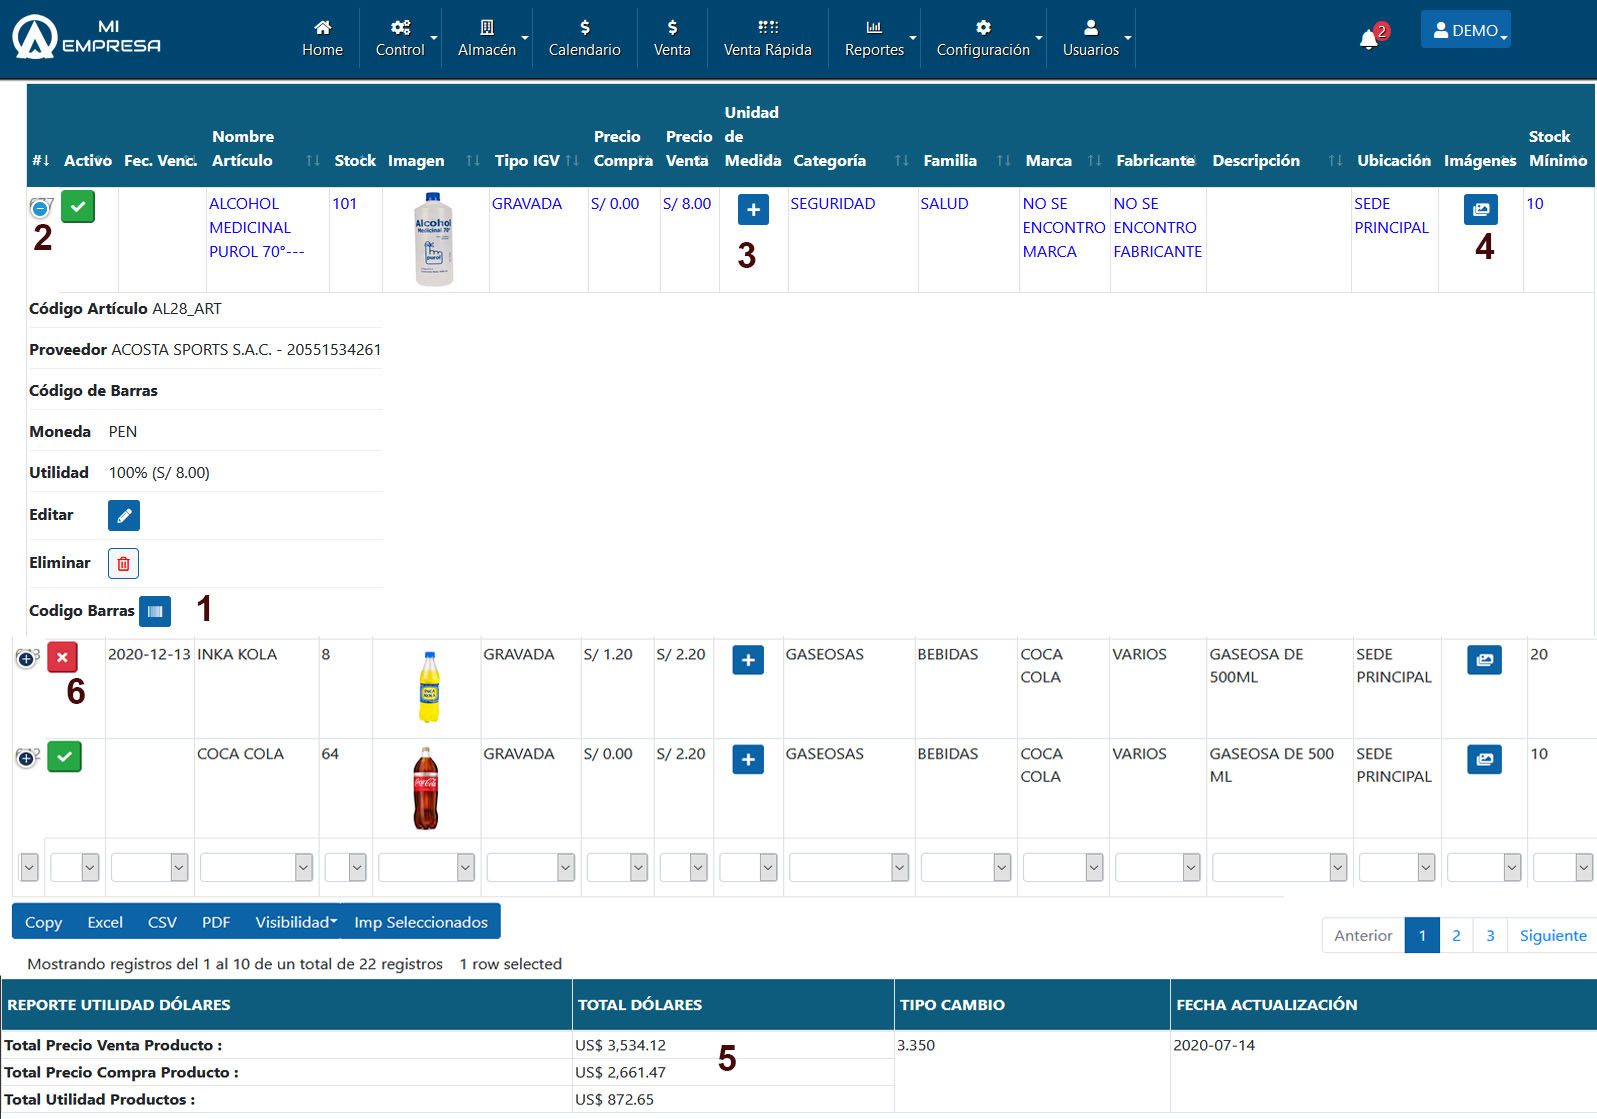Open the Nombre Artículo filter dropdown
Image resolution: width=1597 pixels, height=1119 pixels.
tap(256, 868)
